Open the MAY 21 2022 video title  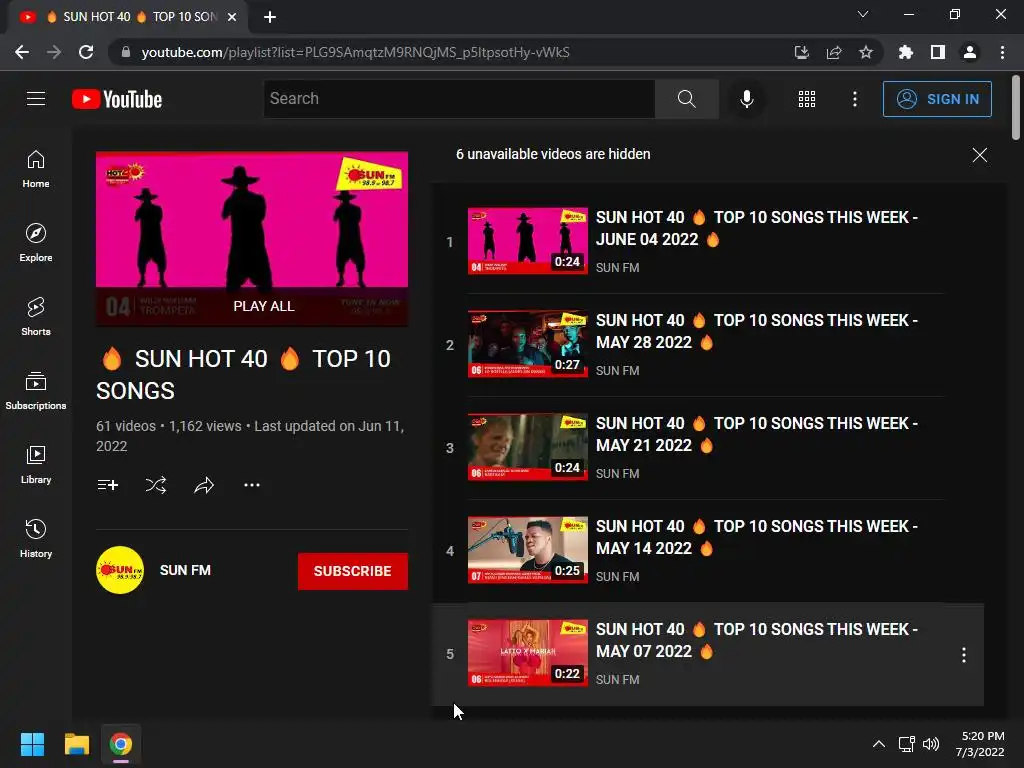pyautogui.click(x=757, y=434)
